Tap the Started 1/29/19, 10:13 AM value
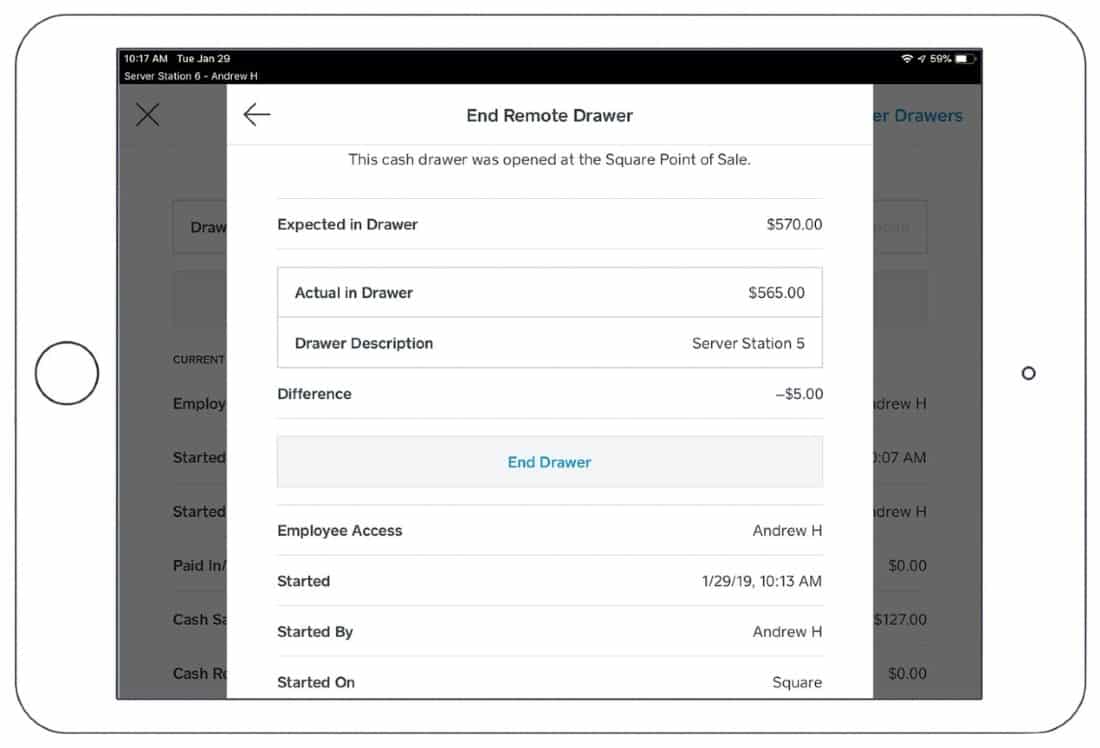Image resolution: width=1100 pixels, height=748 pixels. (761, 581)
